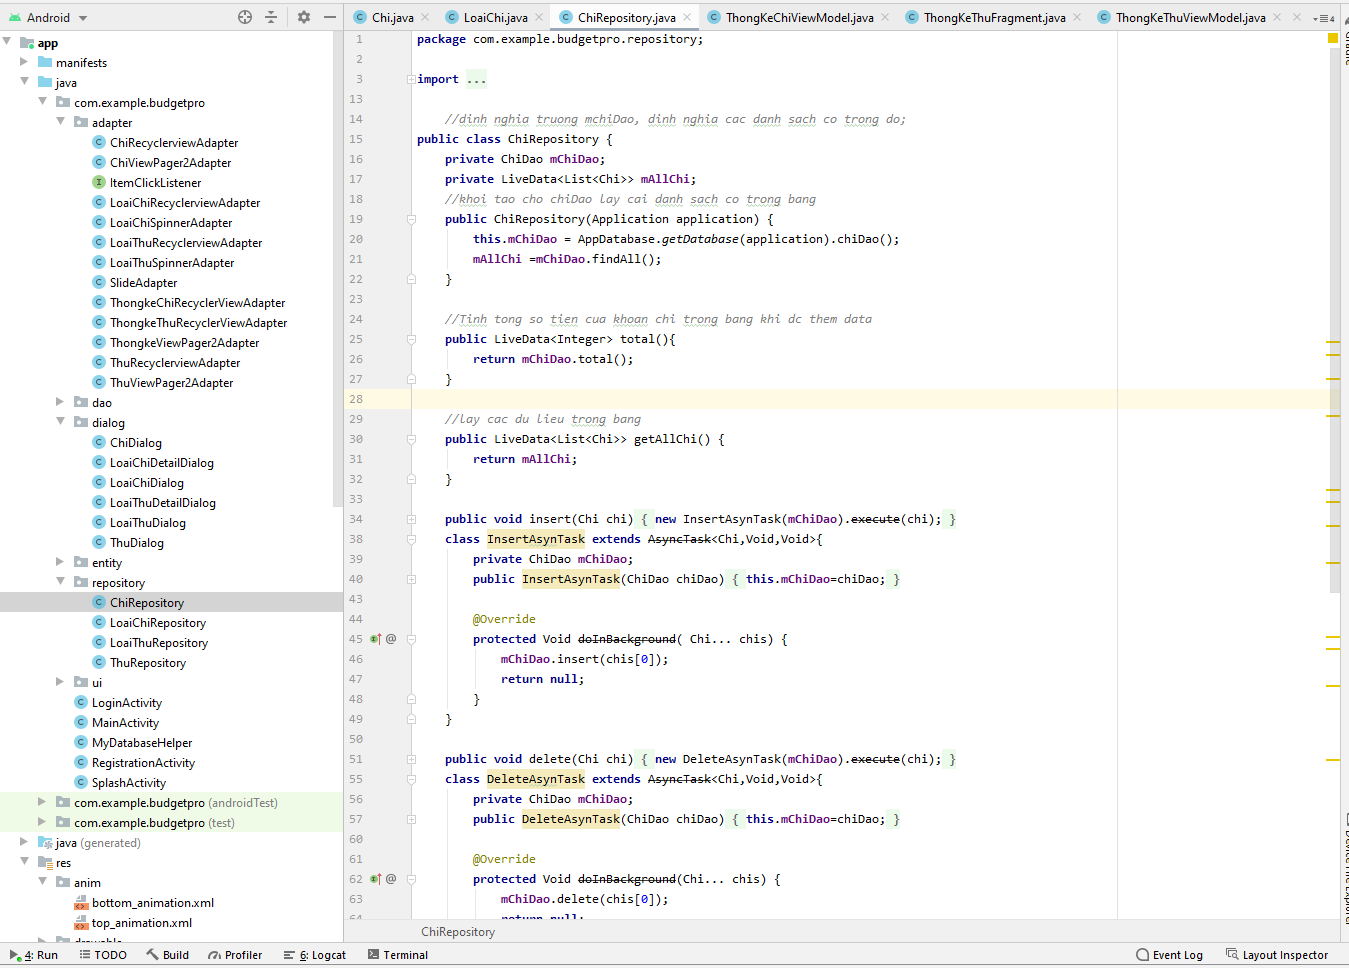1349x968 pixels.
Task: Click the collapse all icon in project panel
Action: [271, 17]
